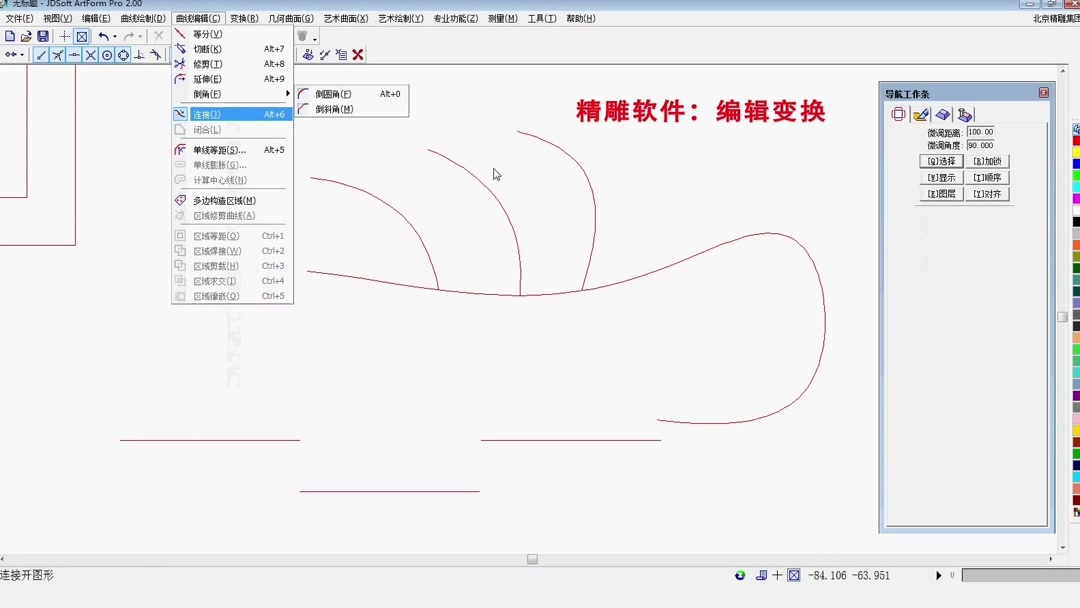This screenshot has height=608, width=1080.
Task: Click the red X delete icon above the canvas
Action: [357, 54]
